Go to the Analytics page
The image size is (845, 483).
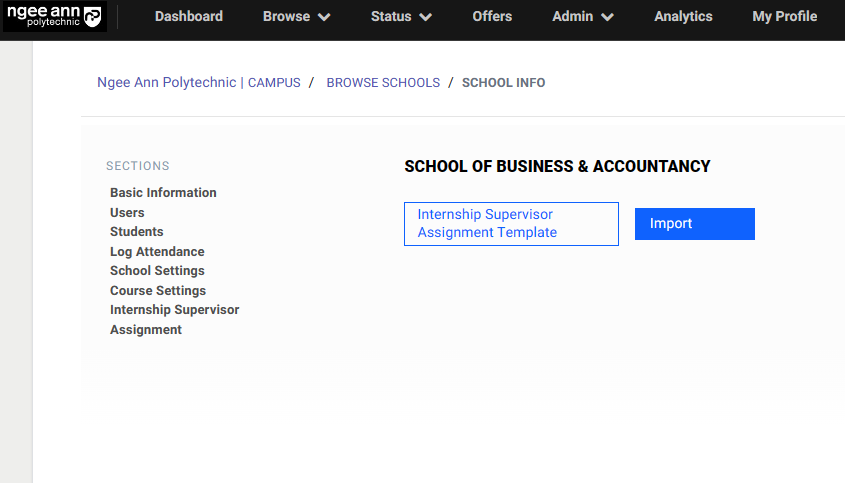click(683, 17)
